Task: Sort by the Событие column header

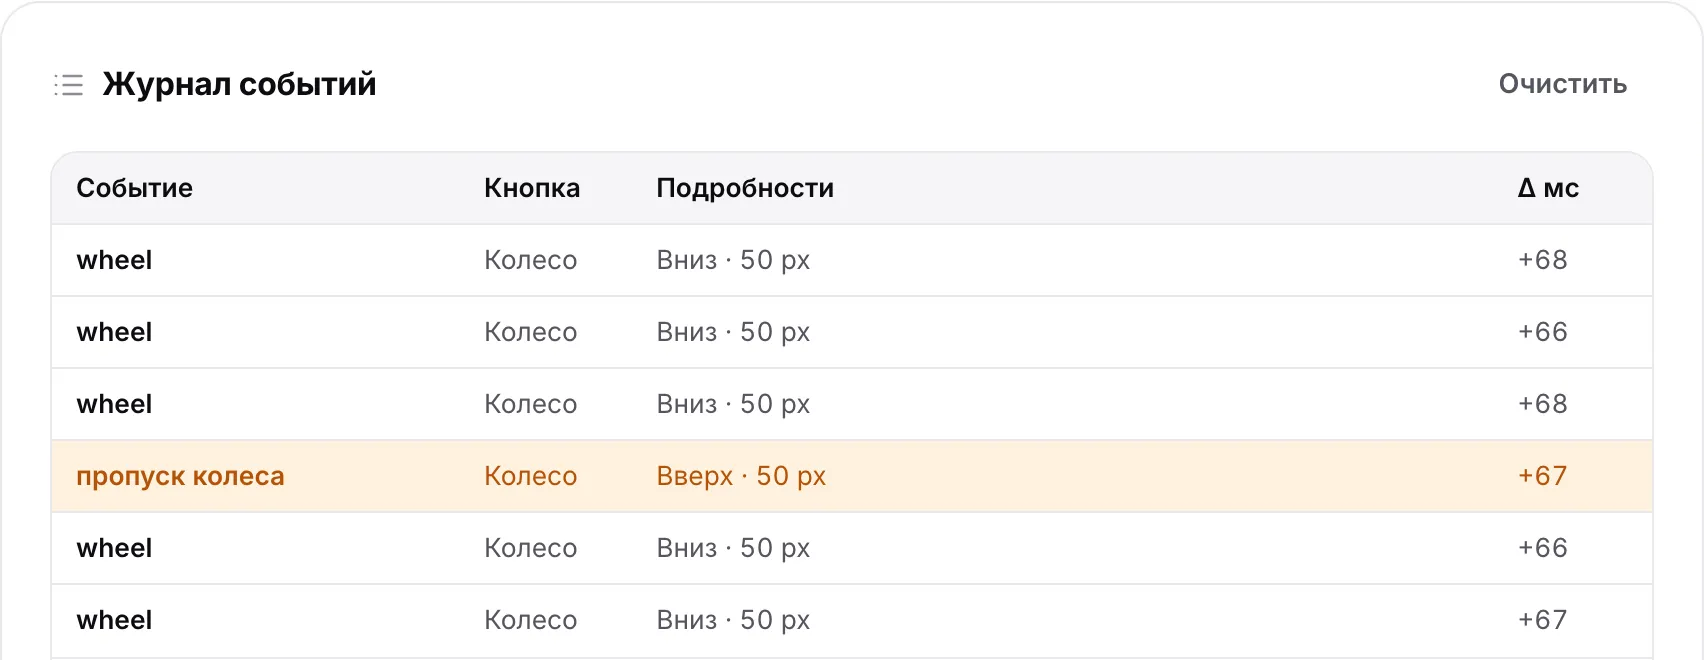Action: 135,188
